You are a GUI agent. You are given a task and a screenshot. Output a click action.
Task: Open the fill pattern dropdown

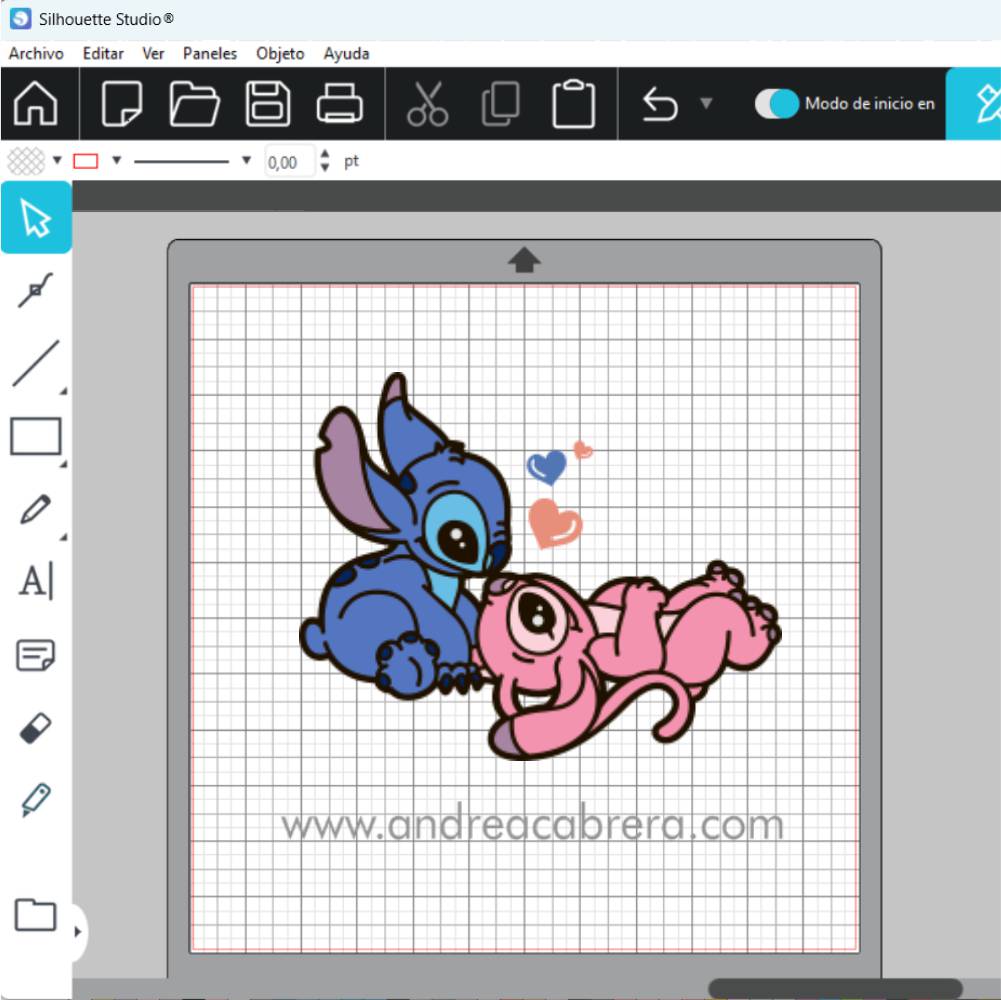57,161
